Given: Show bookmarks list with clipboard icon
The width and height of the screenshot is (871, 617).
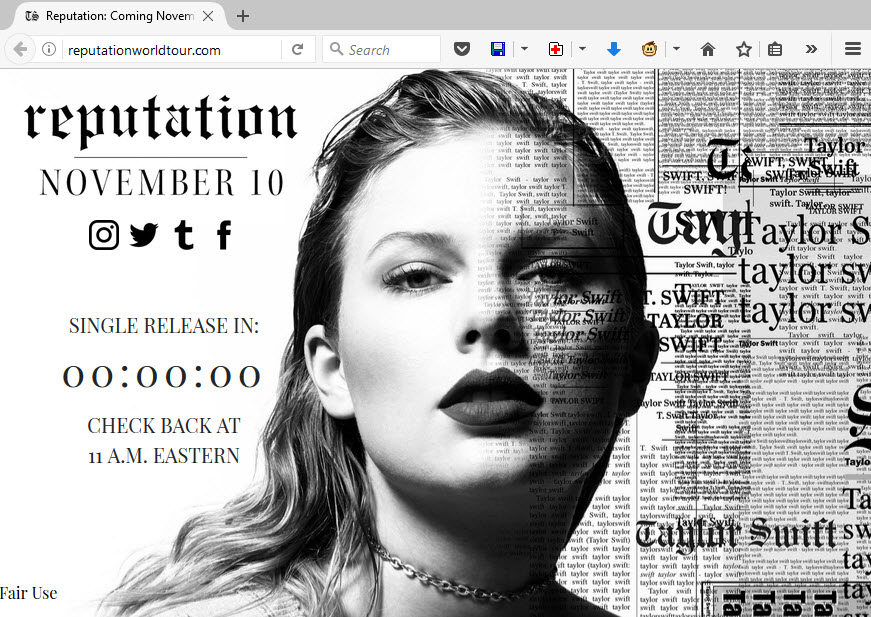Looking at the screenshot, I should point(775,49).
